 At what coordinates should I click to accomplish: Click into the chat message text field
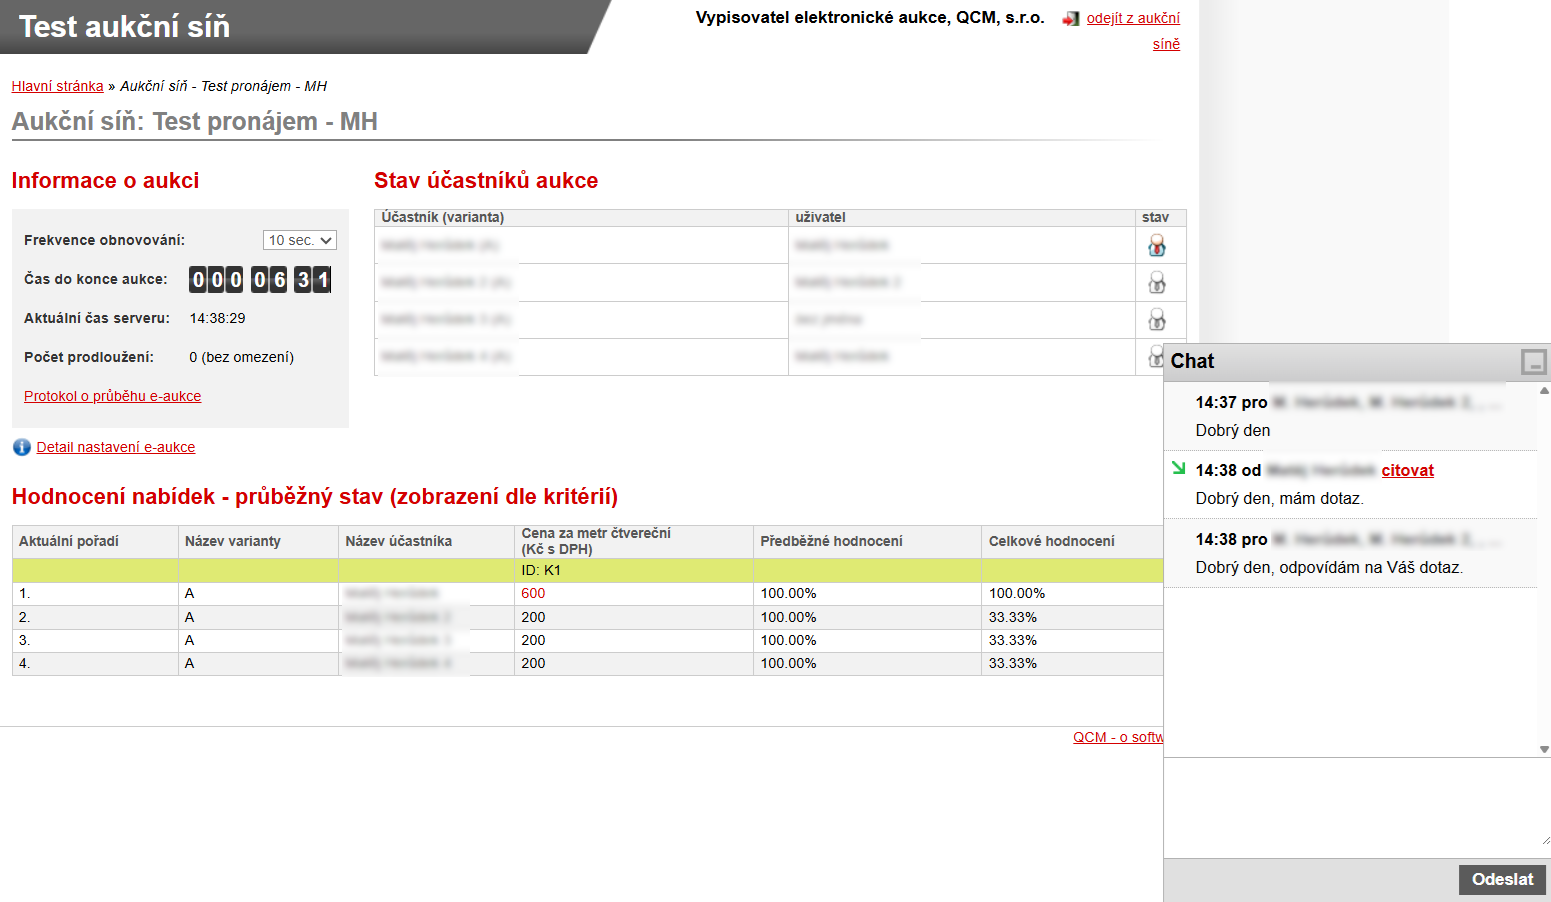point(1355,807)
